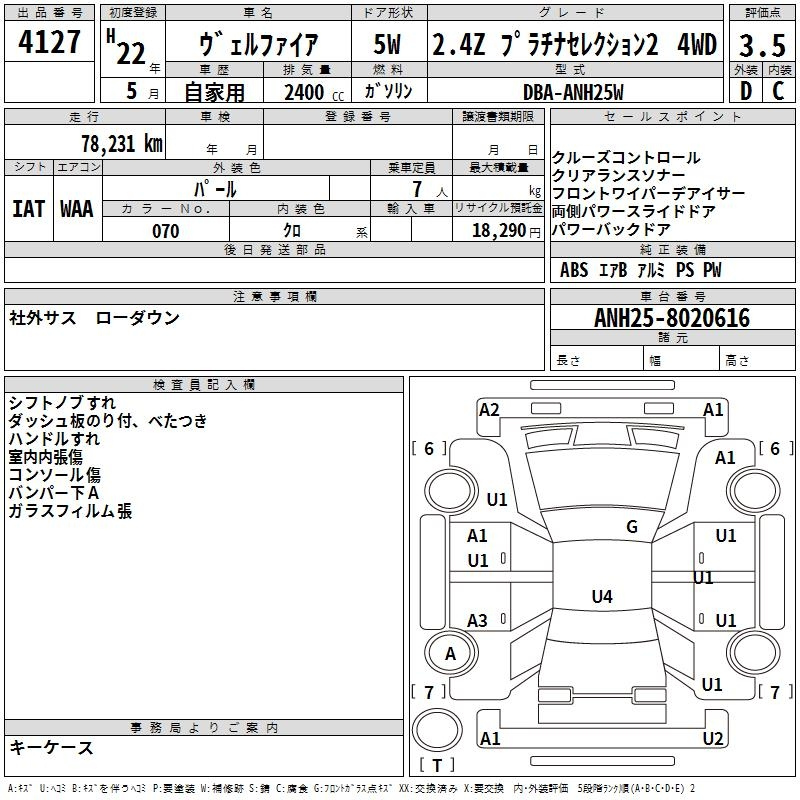Select inspector note ガラスフィルム張
The height and width of the screenshot is (800, 800).
point(70,511)
